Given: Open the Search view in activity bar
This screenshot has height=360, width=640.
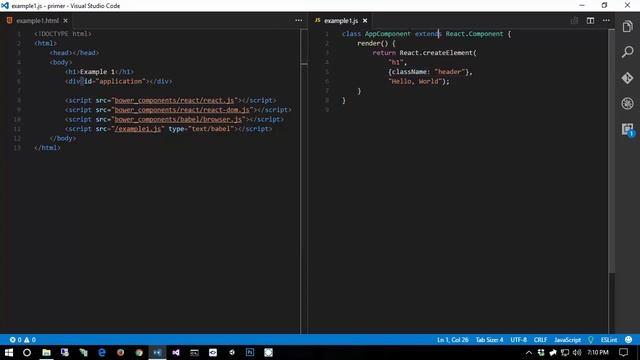Looking at the screenshot, I should pyautogui.click(x=627, y=52).
